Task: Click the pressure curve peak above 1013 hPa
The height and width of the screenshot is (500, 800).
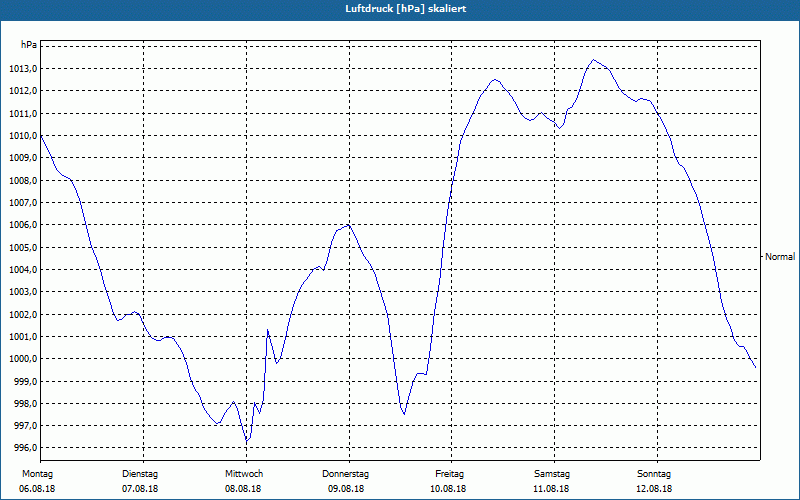Action: pyautogui.click(x=593, y=60)
